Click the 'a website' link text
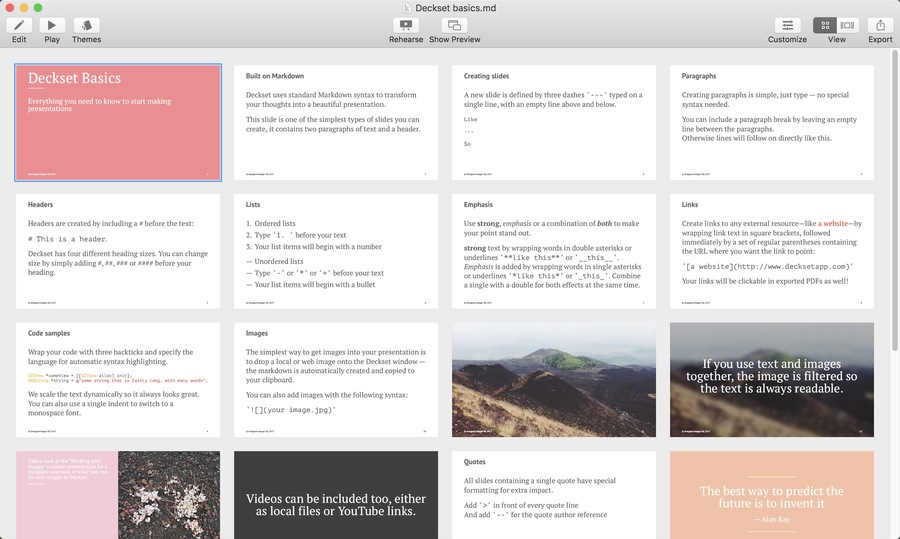The height and width of the screenshot is (539, 900). pos(832,223)
